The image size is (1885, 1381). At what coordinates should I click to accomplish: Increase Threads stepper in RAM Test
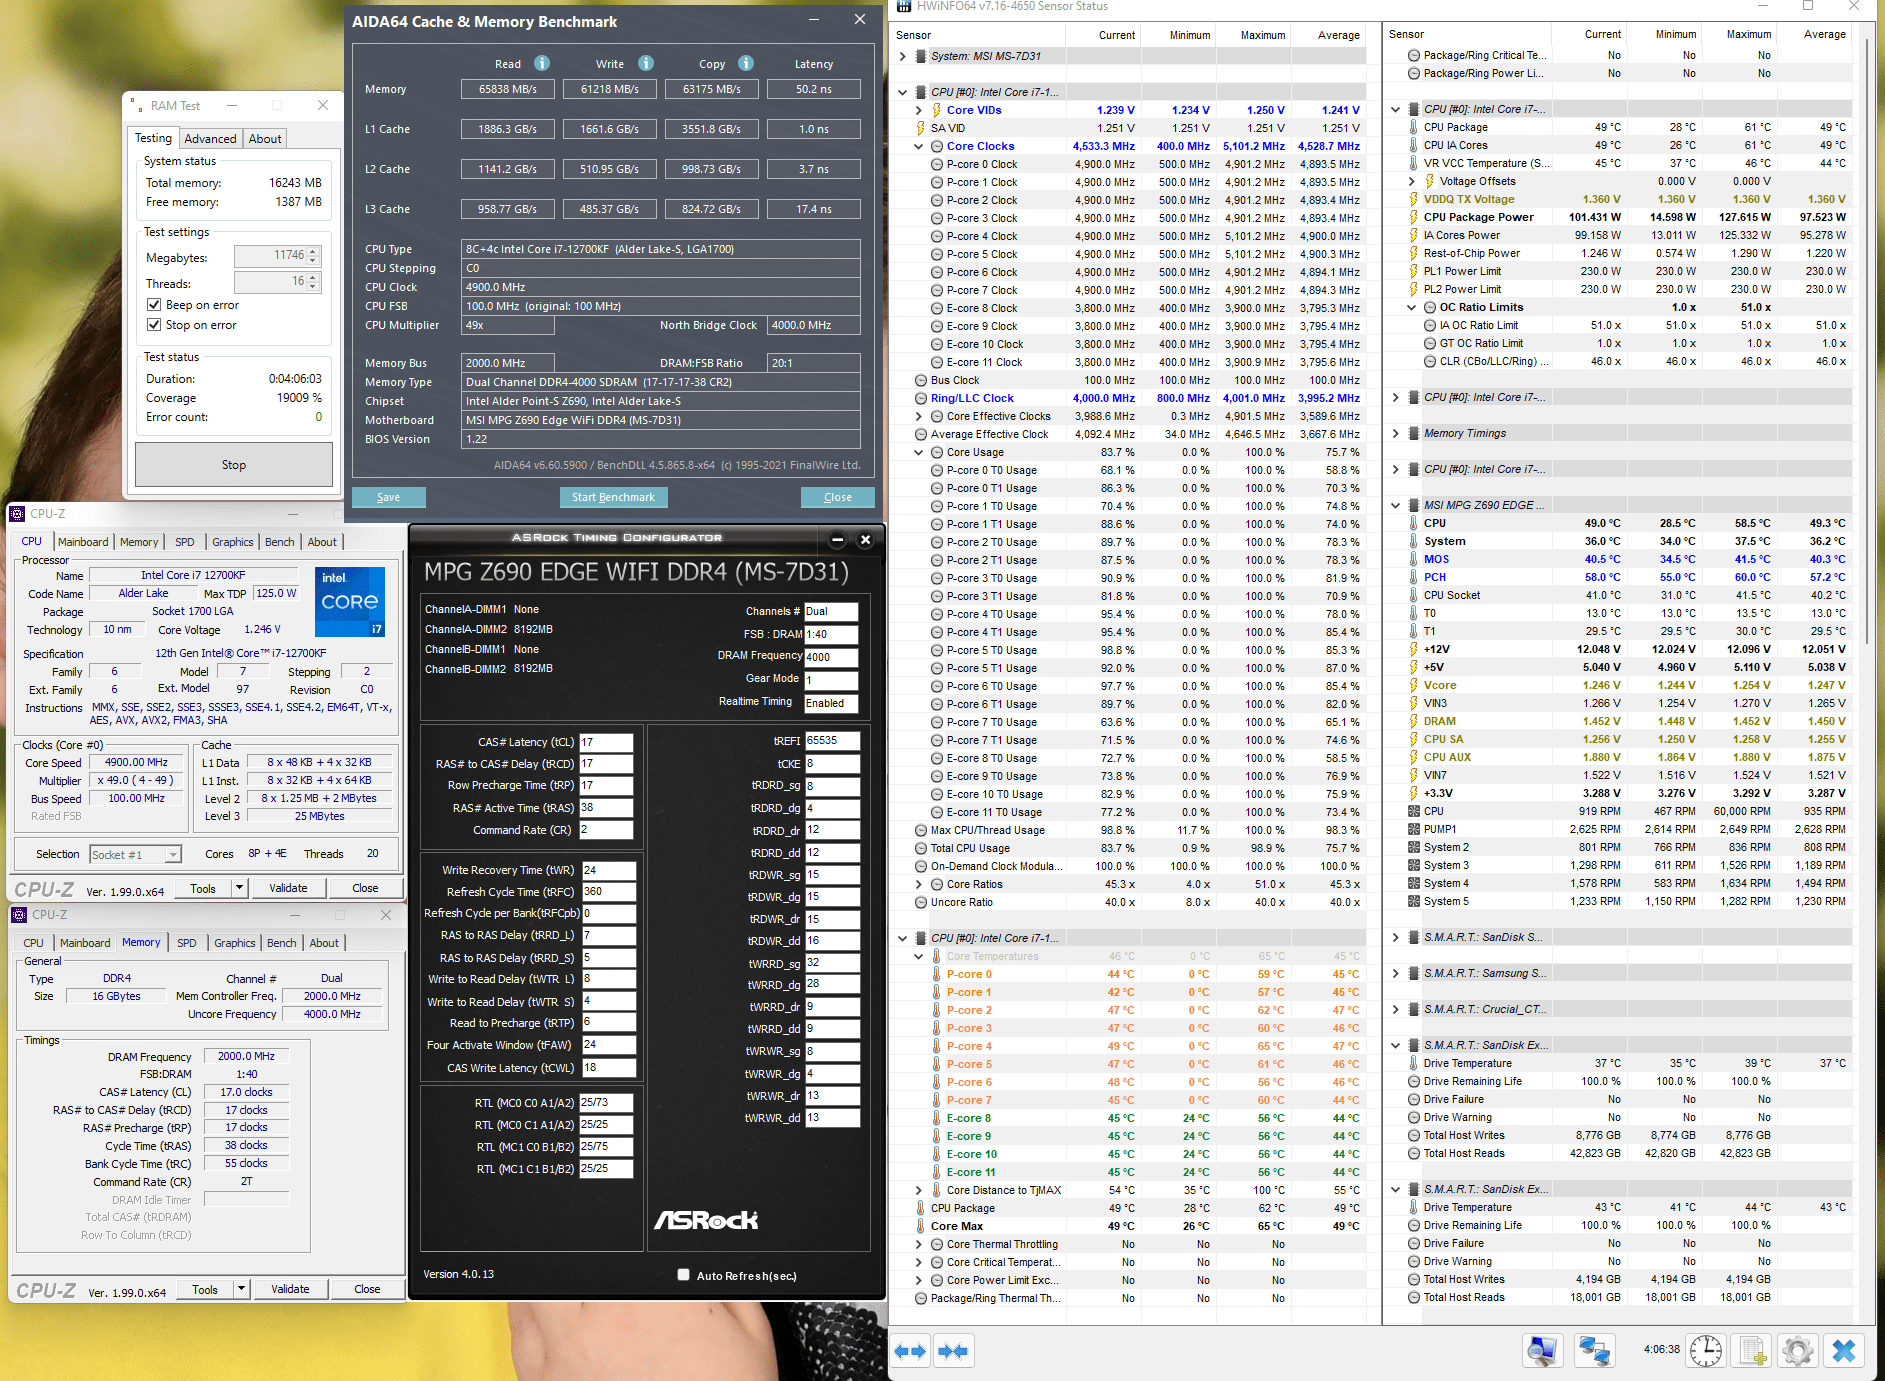pos(313,278)
